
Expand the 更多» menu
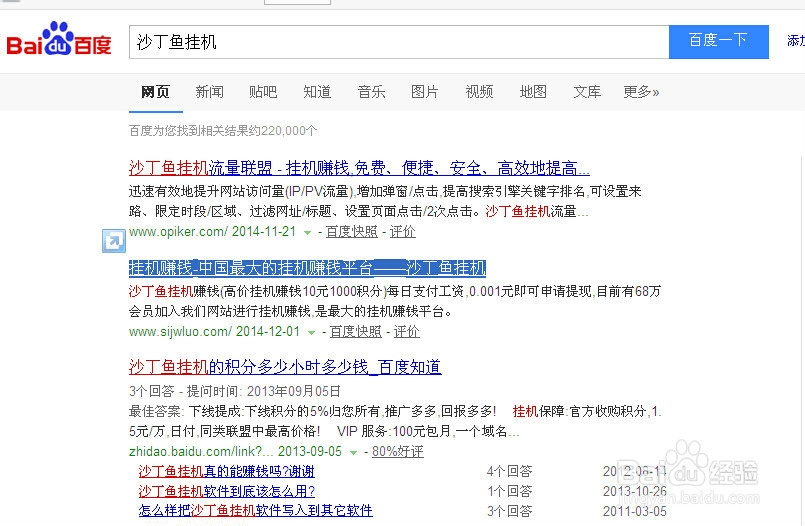point(641,92)
